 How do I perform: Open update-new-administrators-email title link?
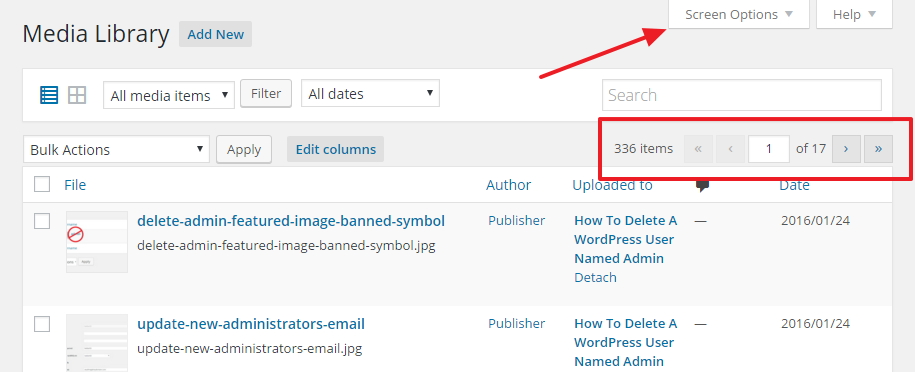click(251, 324)
